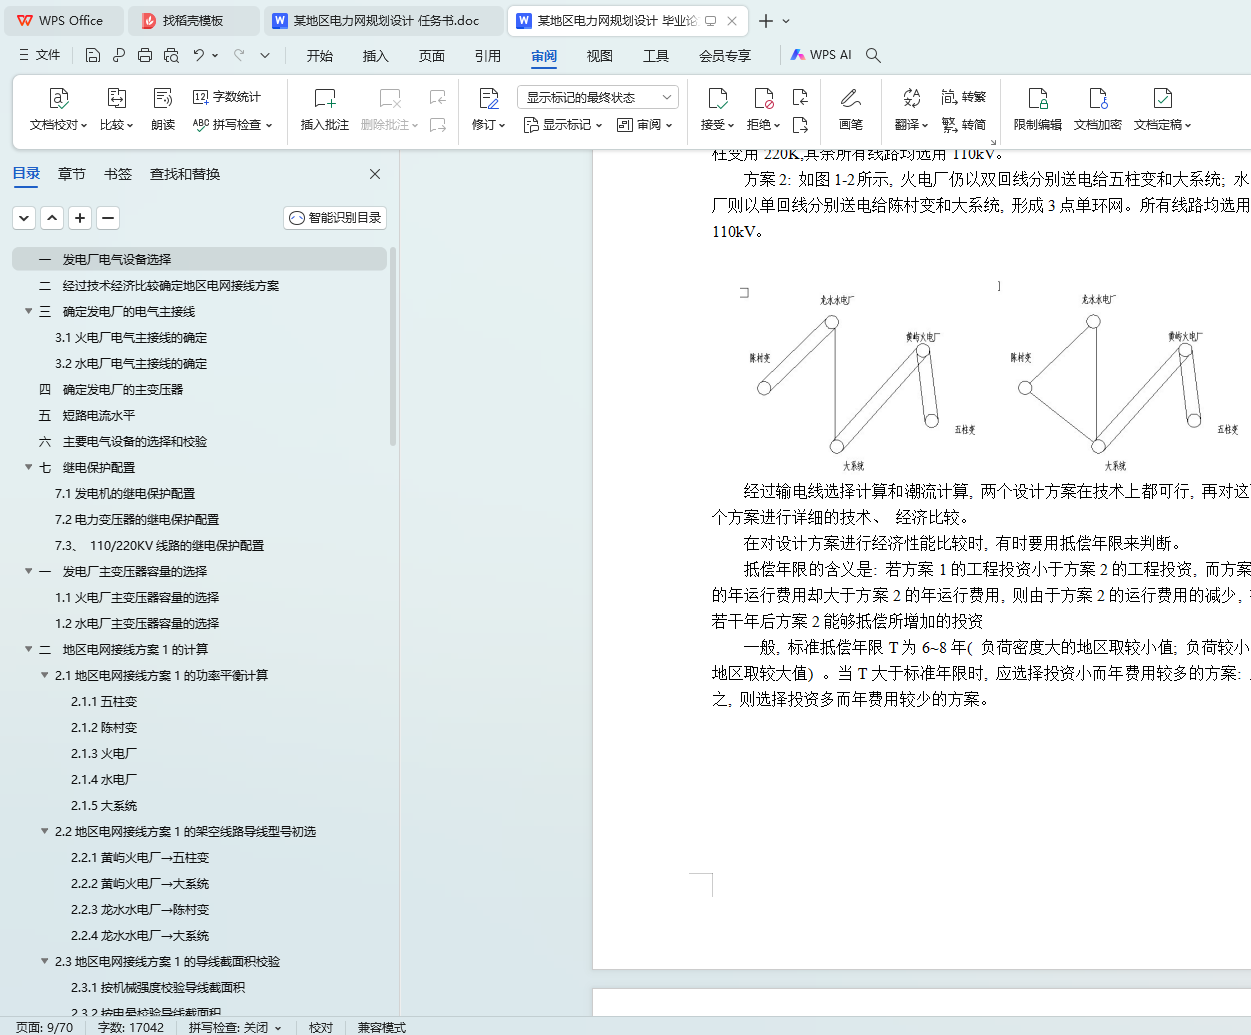
Task: Collapse 2.2 架空线路导线型号初选 node
Action: (x=44, y=831)
